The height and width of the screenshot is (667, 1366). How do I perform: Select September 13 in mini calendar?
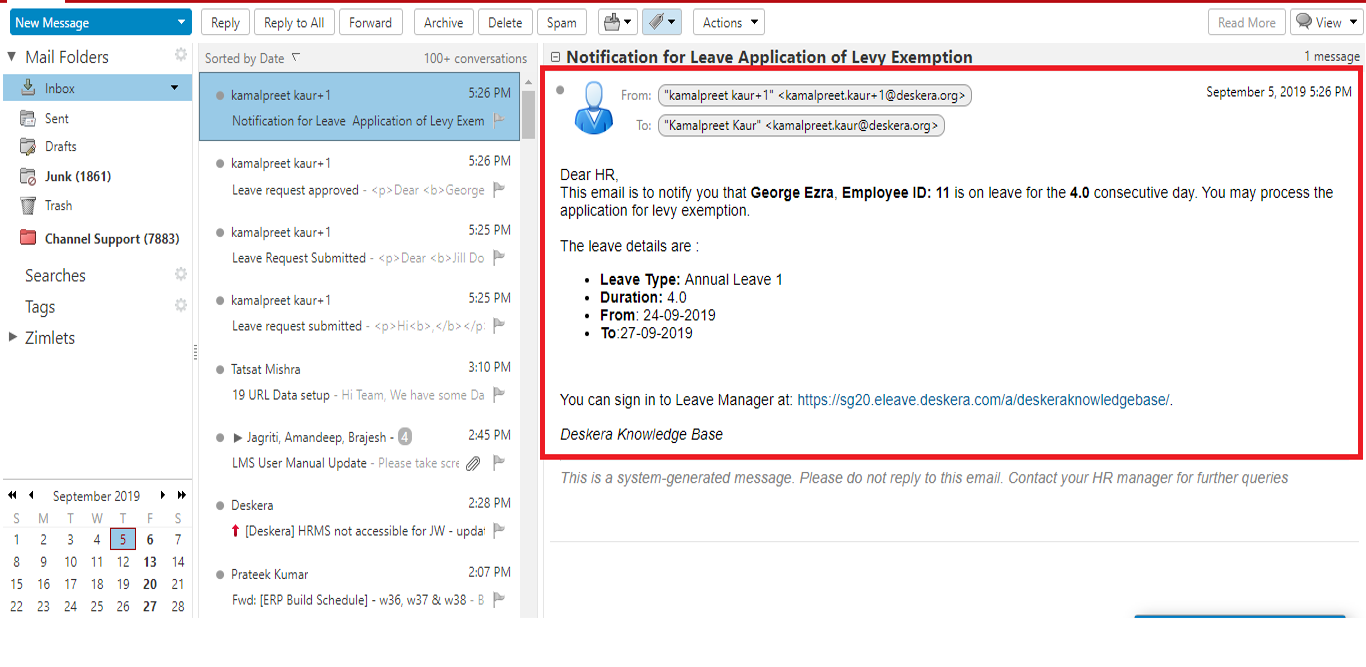(x=150, y=562)
